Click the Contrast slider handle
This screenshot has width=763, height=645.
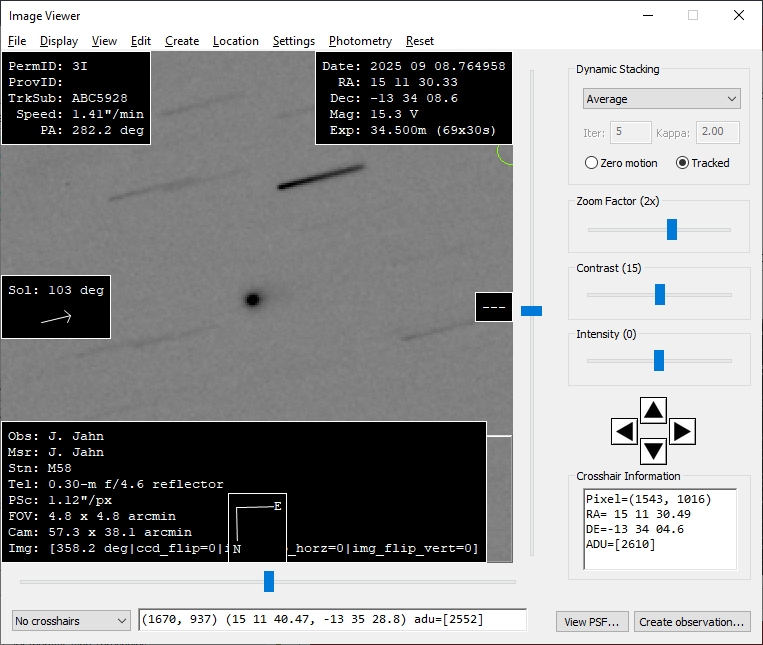pyautogui.click(x=660, y=294)
